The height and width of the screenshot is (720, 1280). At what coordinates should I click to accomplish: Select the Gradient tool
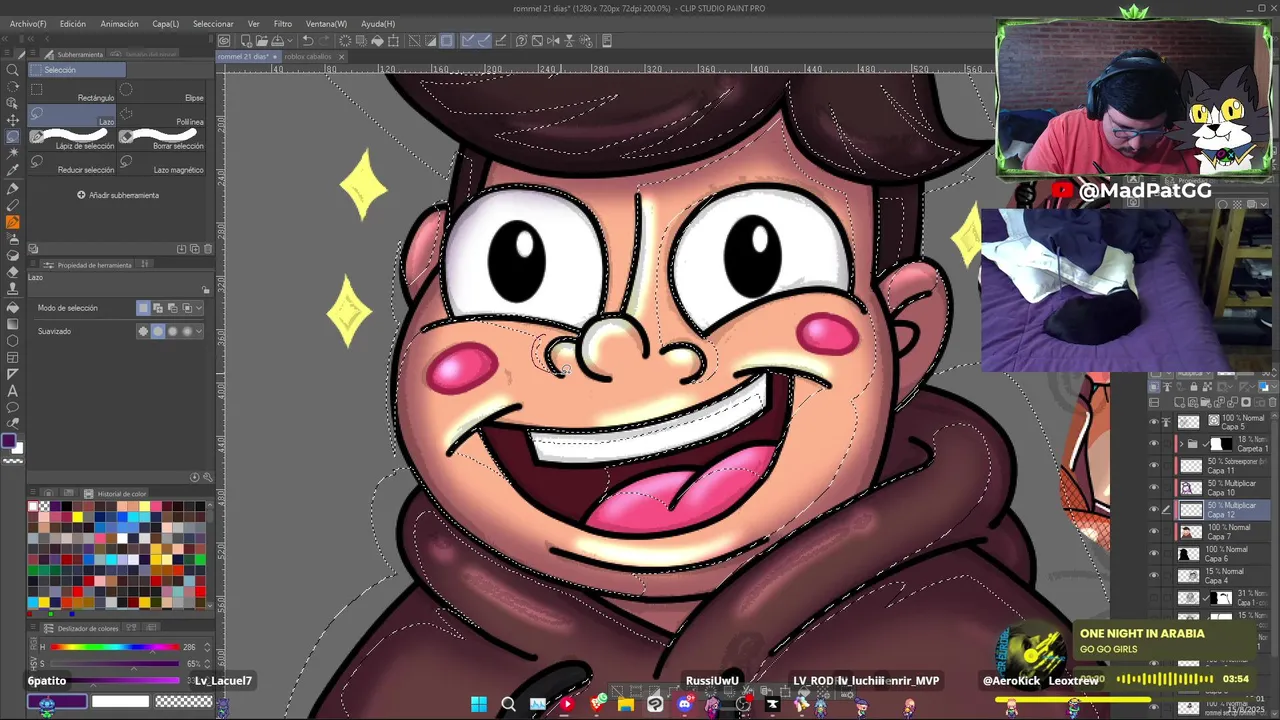(x=12, y=324)
